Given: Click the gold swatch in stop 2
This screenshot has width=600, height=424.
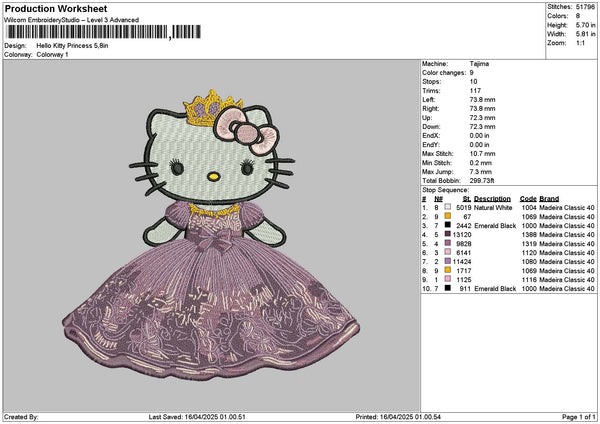Looking at the screenshot, I should (x=448, y=216).
